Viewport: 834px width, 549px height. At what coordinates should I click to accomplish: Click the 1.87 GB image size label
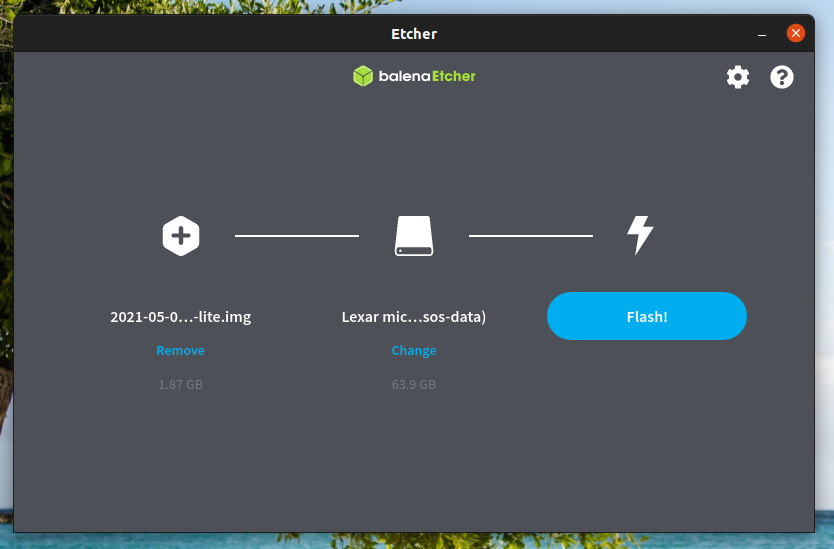pyautogui.click(x=180, y=385)
